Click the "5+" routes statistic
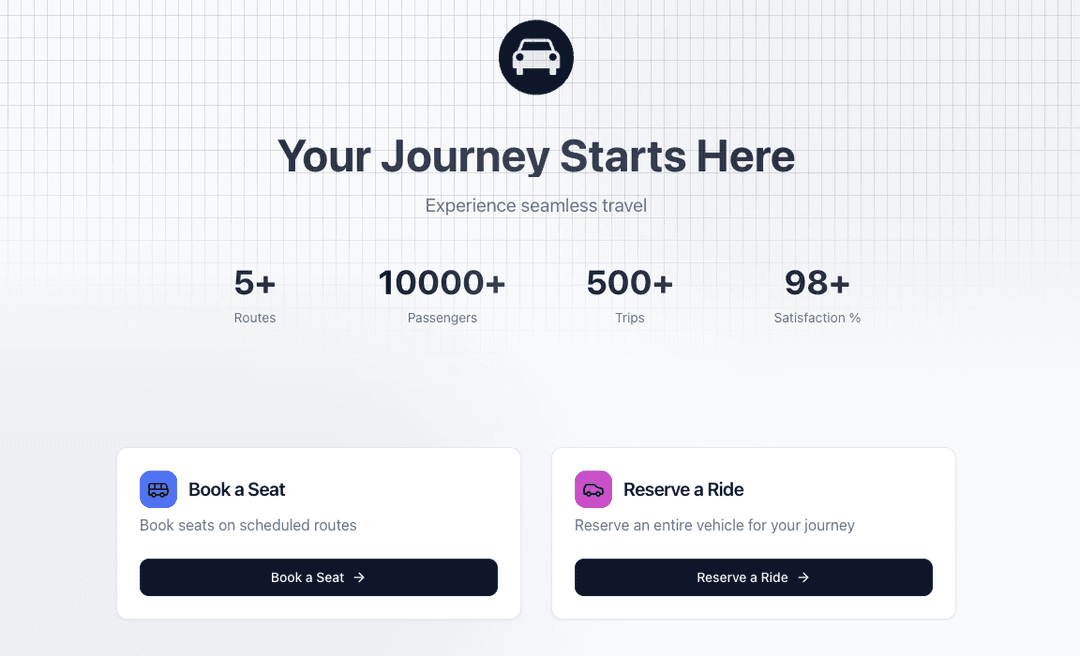This screenshot has height=656, width=1080. click(255, 283)
